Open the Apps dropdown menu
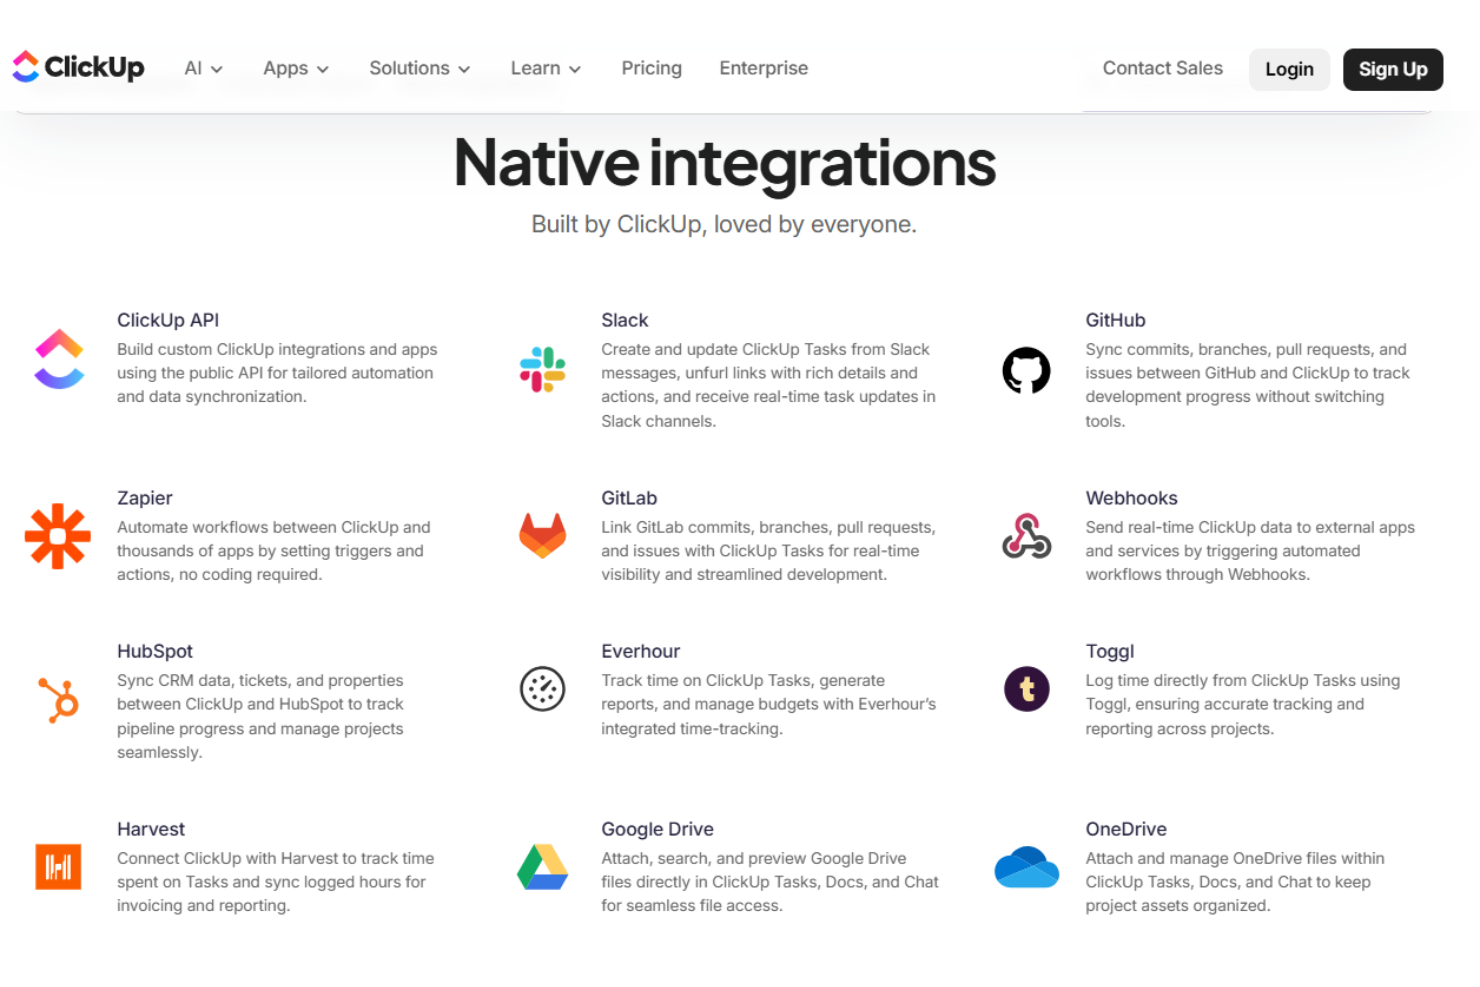Image resolution: width=1480 pixels, height=987 pixels. coord(295,68)
